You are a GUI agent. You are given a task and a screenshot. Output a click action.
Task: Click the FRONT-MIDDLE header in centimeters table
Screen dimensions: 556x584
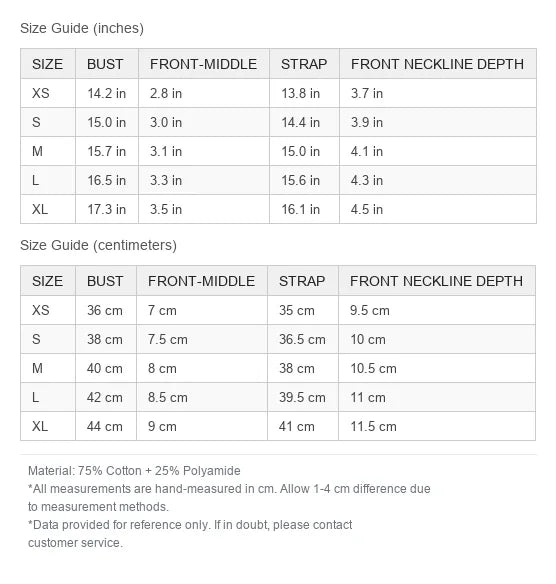pyautogui.click(x=201, y=281)
